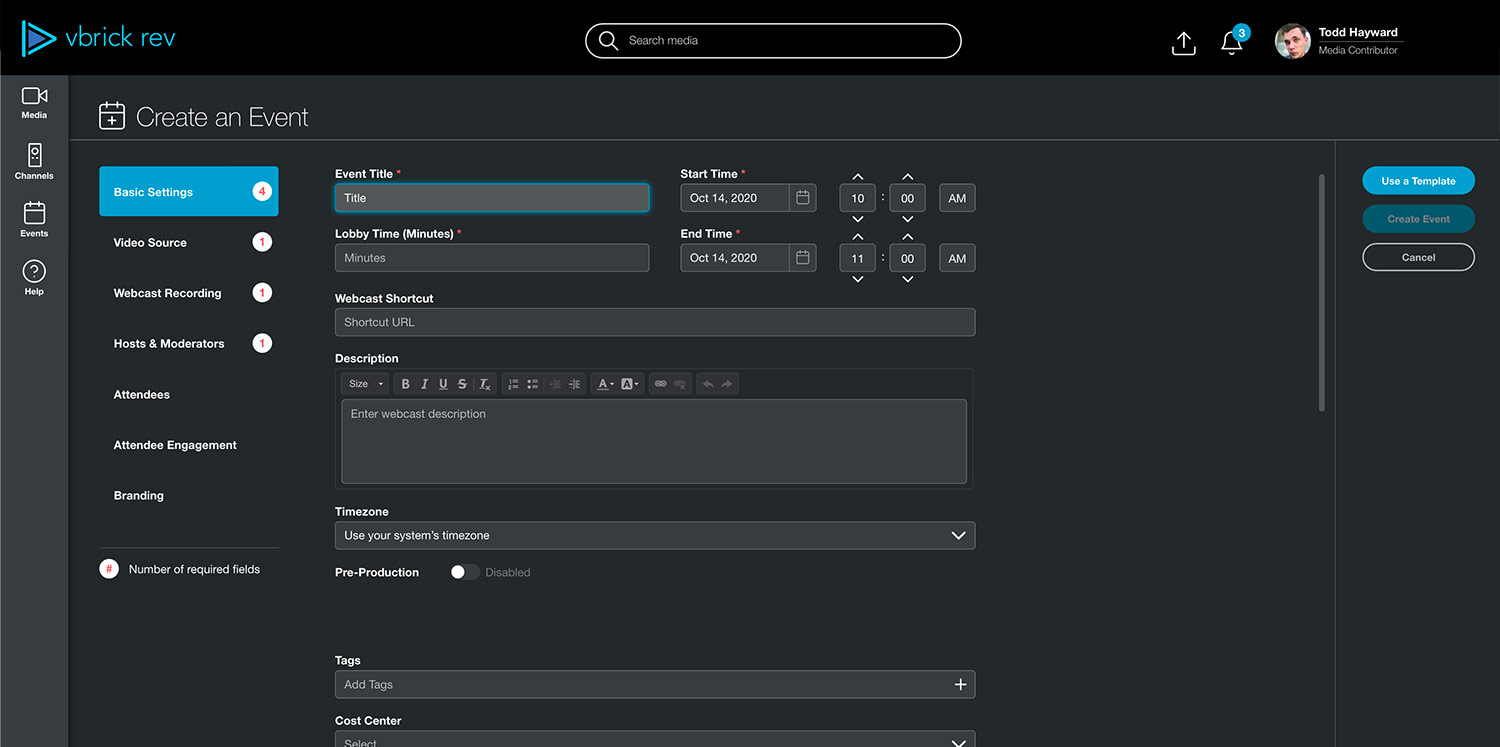Toggle the Pre-Production switch

click(x=465, y=573)
